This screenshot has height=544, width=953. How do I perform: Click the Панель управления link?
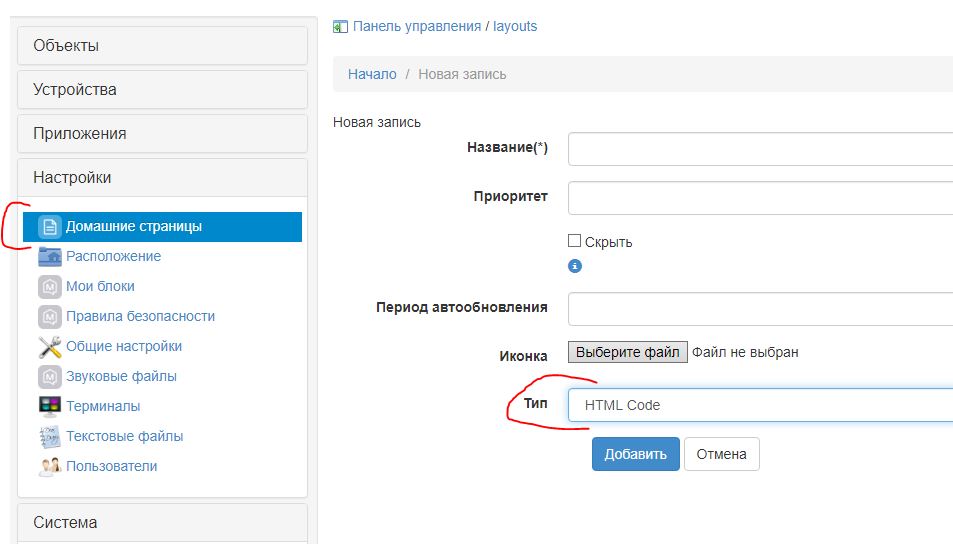(417, 26)
